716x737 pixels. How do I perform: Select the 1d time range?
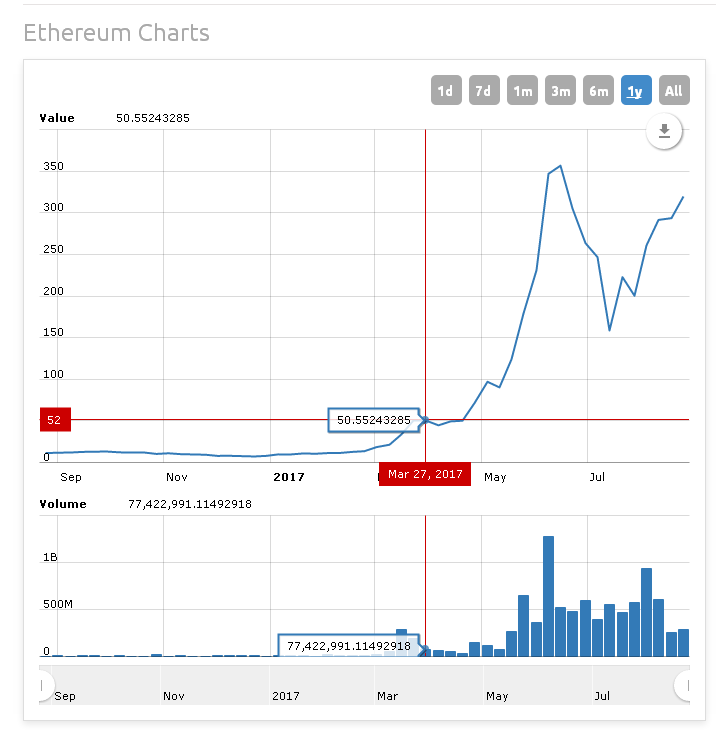(x=446, y=90)
